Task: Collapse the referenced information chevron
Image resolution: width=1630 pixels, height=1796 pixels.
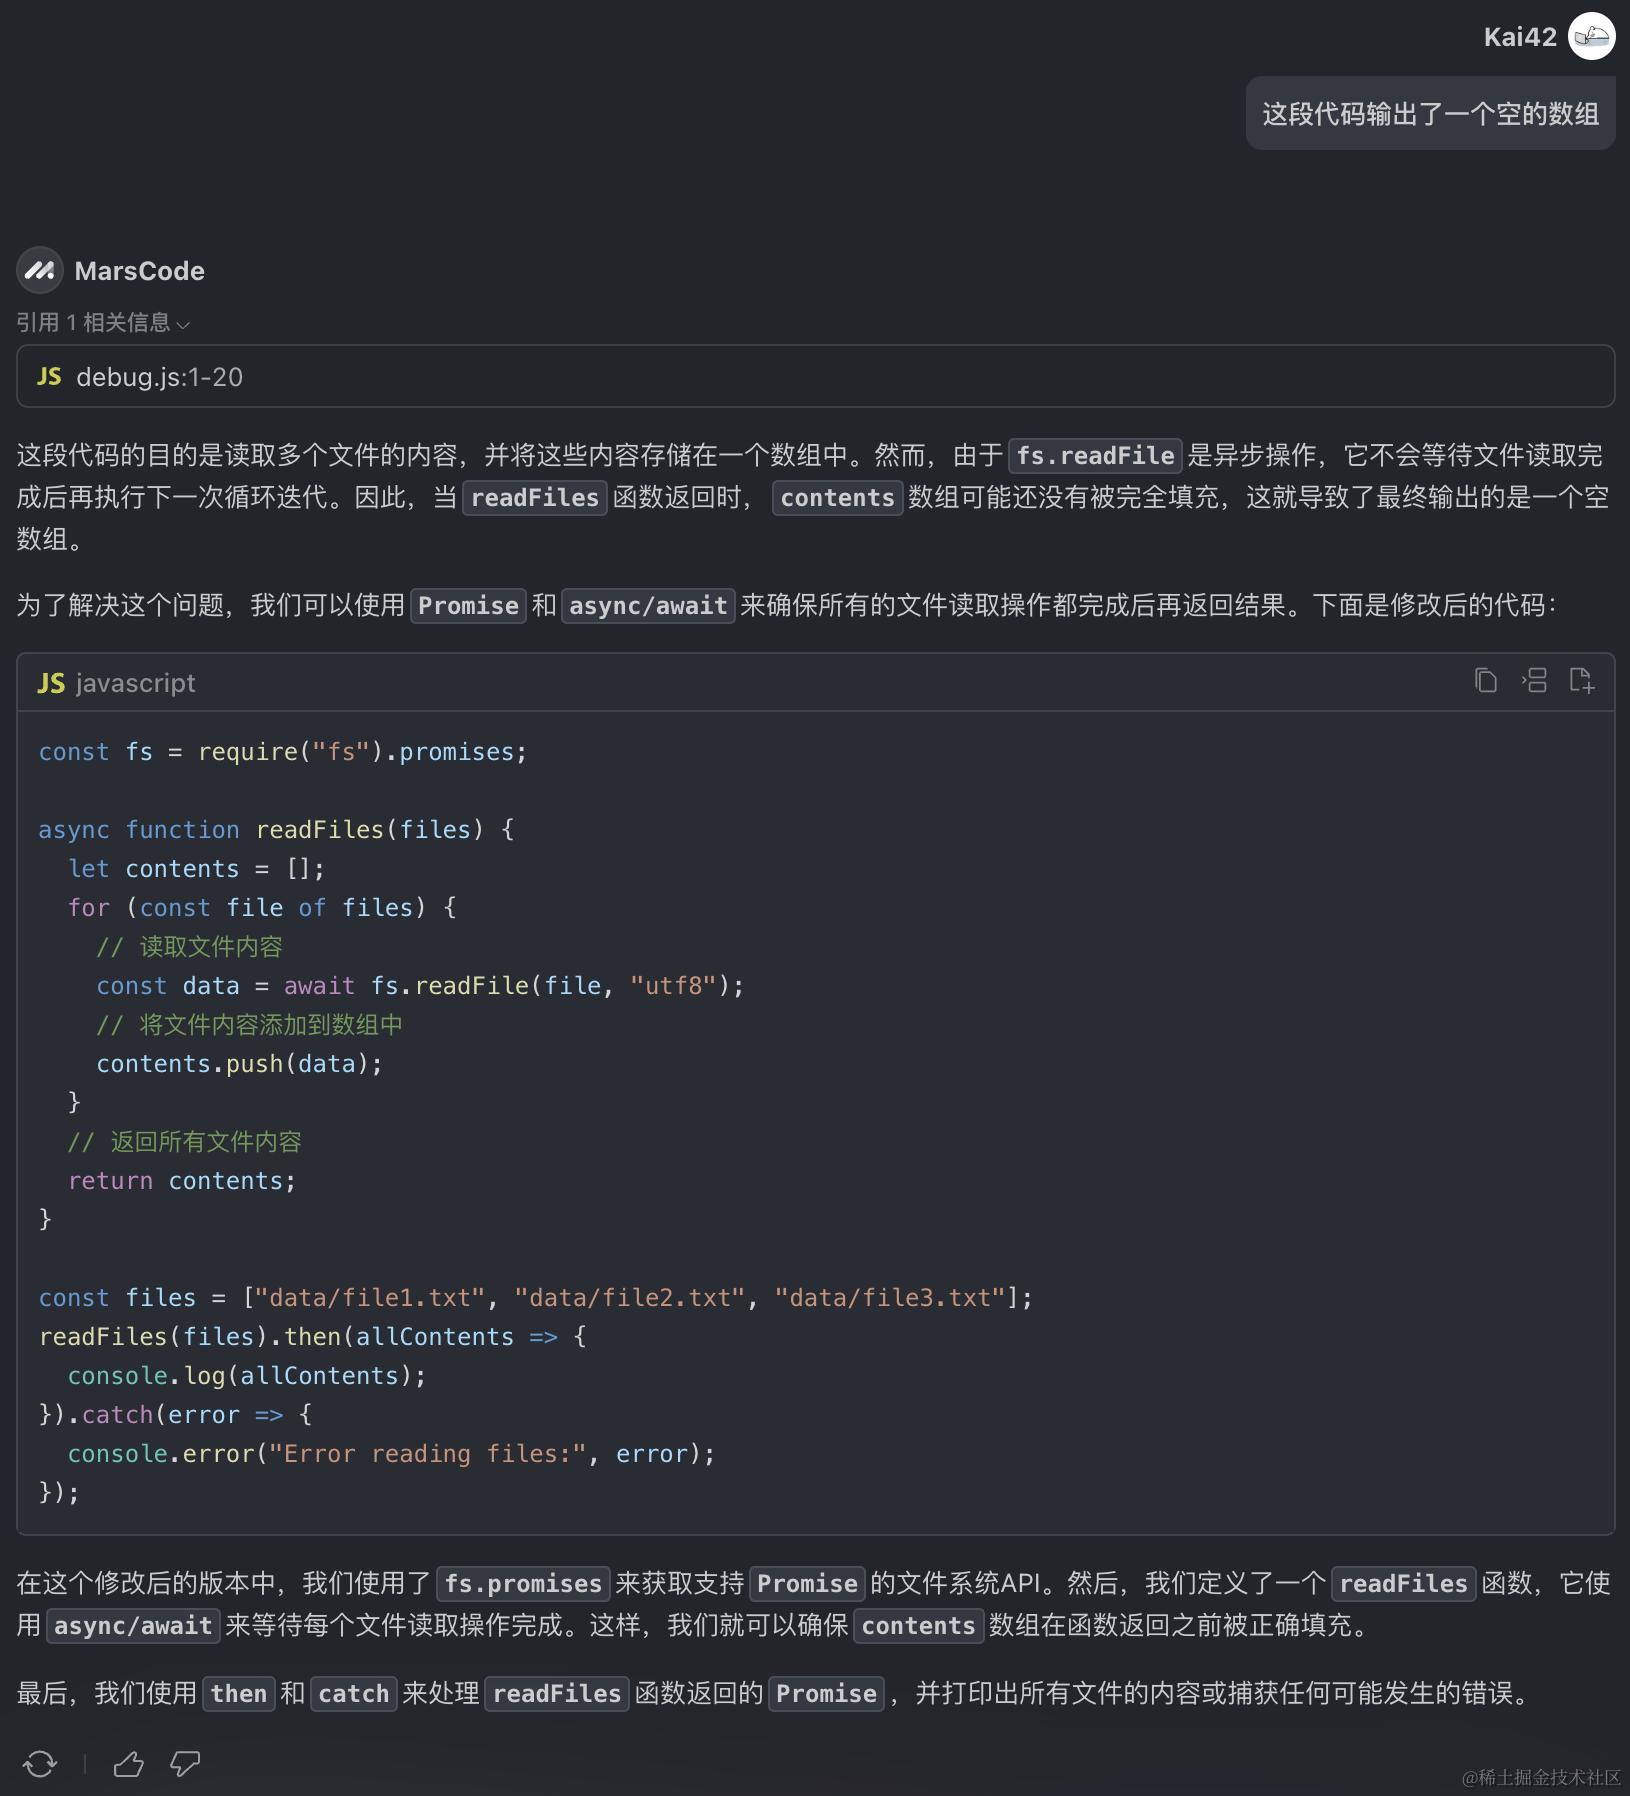Action: (x=185, y=324)
